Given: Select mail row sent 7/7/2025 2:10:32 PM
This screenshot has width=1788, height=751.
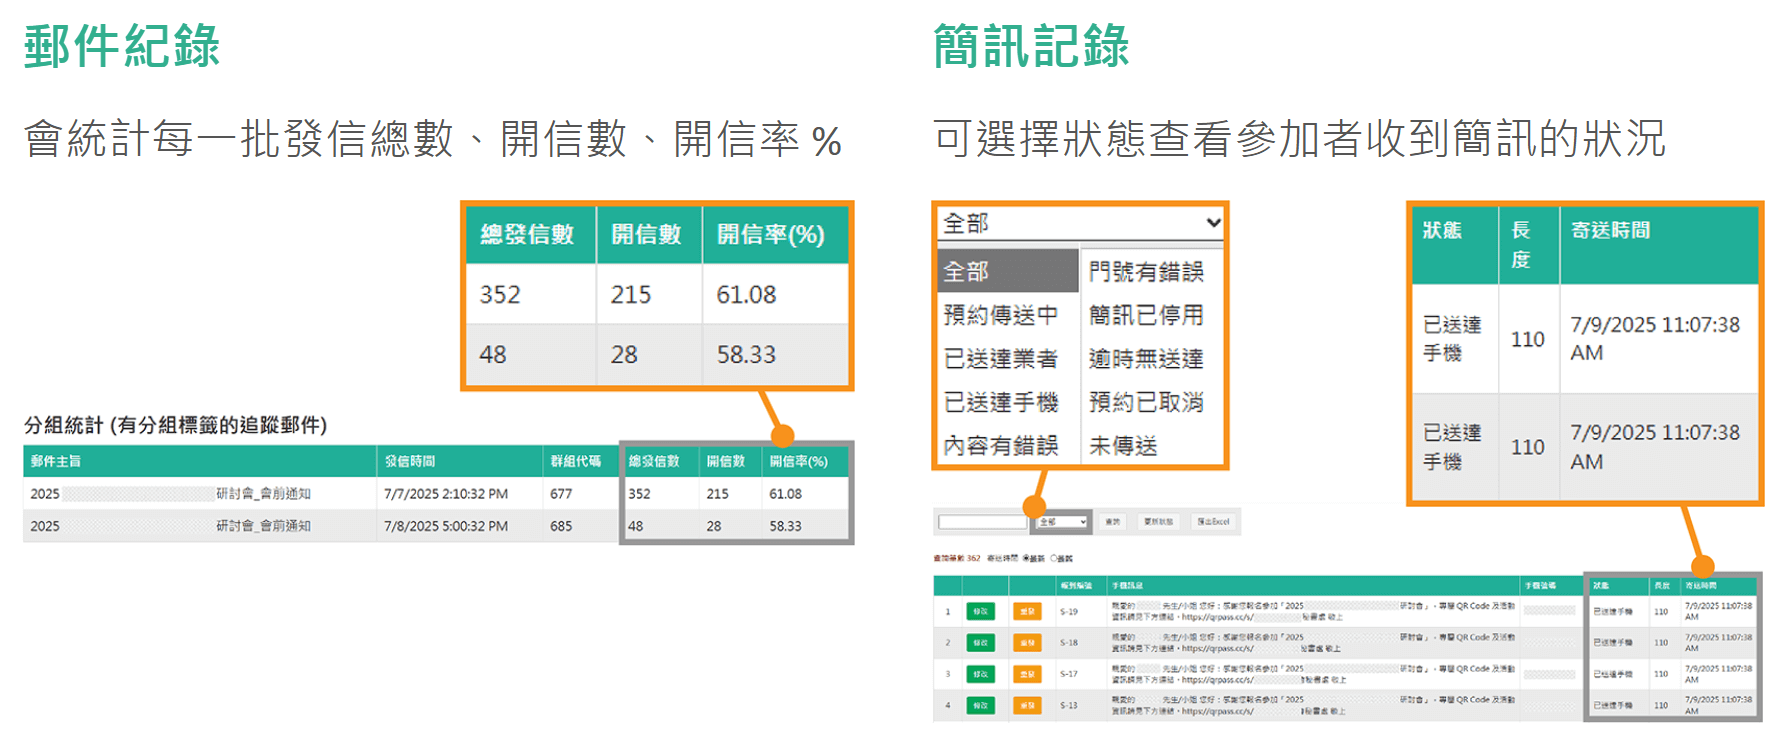Looking at the screenshot, I should click(445, 494).
